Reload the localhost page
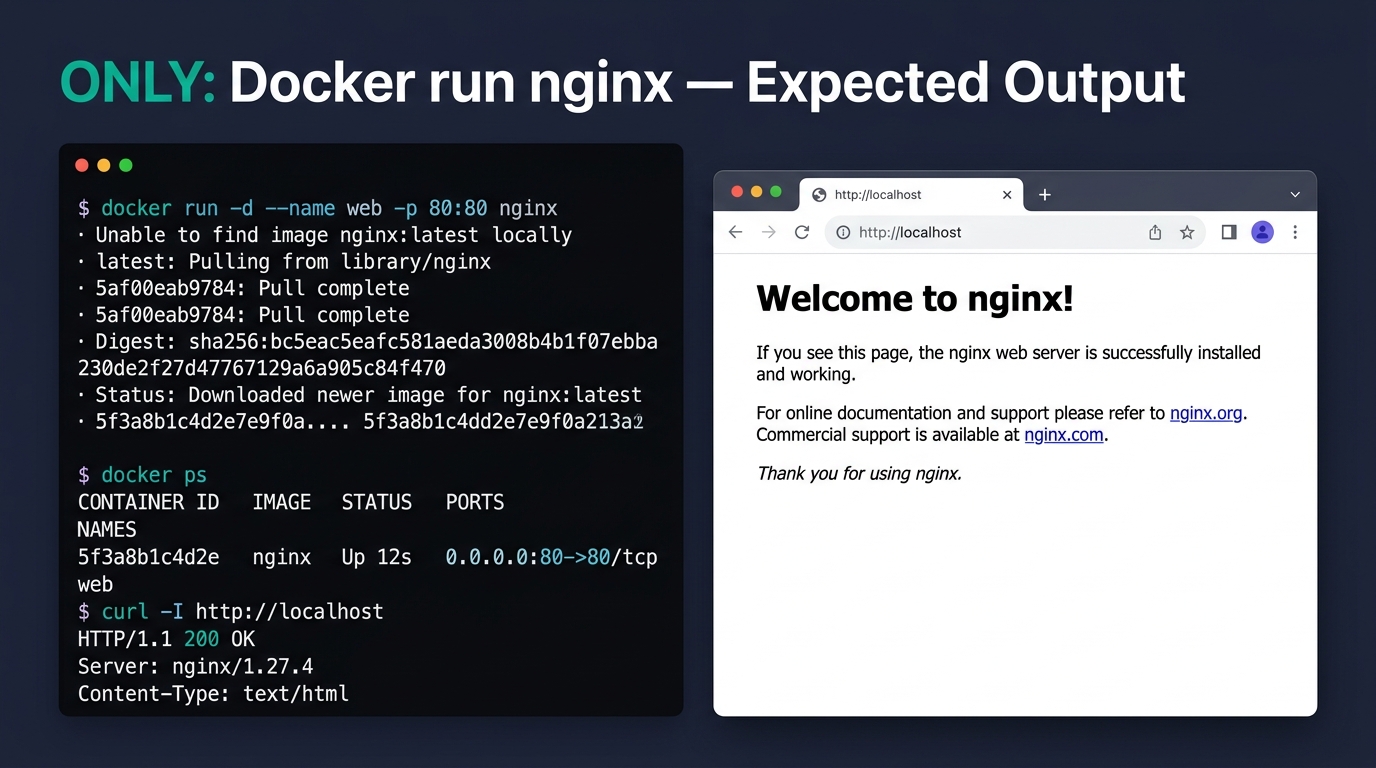Image resolution: width=1376 pixels, height=768 pixels. [x=801, y=232]
